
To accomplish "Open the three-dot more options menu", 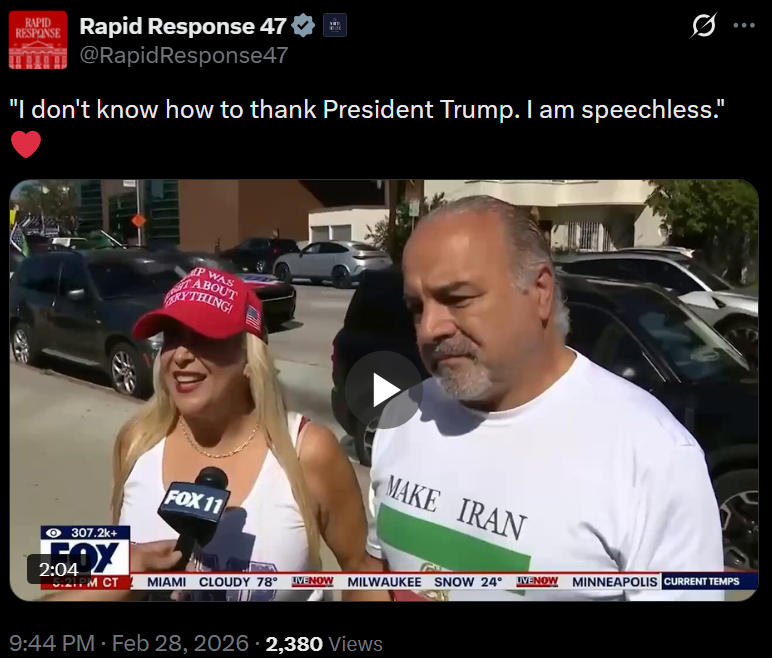I will tap(744, 26).
